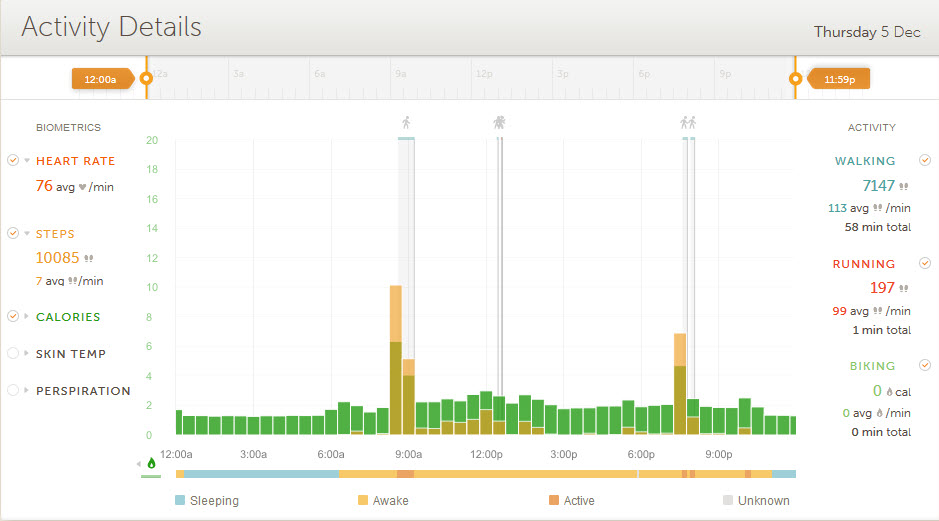Click the walking figure icon near 9am

406,123
